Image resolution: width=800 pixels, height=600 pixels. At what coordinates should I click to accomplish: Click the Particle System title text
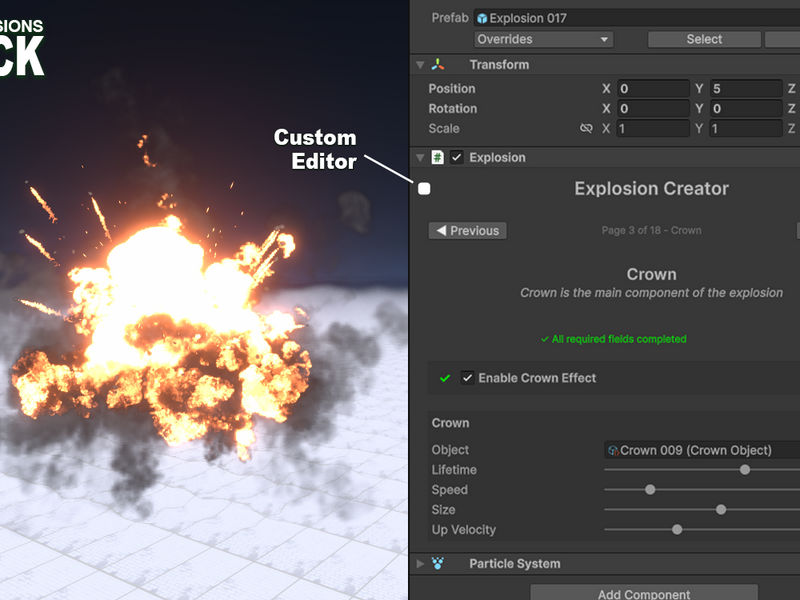point(515,563)
